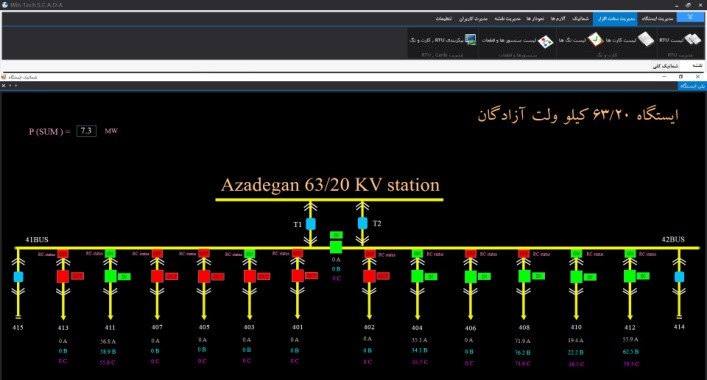Select feeder 415 blue element
The image size is (707, 380).
(18, 277)
